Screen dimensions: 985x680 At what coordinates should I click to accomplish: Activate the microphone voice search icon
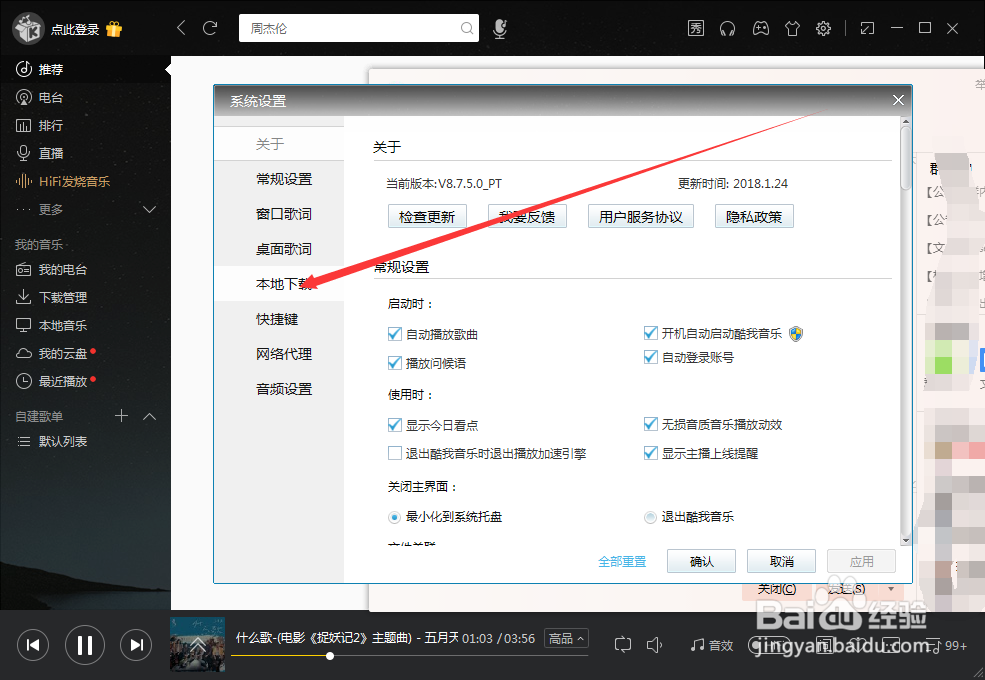500,28
